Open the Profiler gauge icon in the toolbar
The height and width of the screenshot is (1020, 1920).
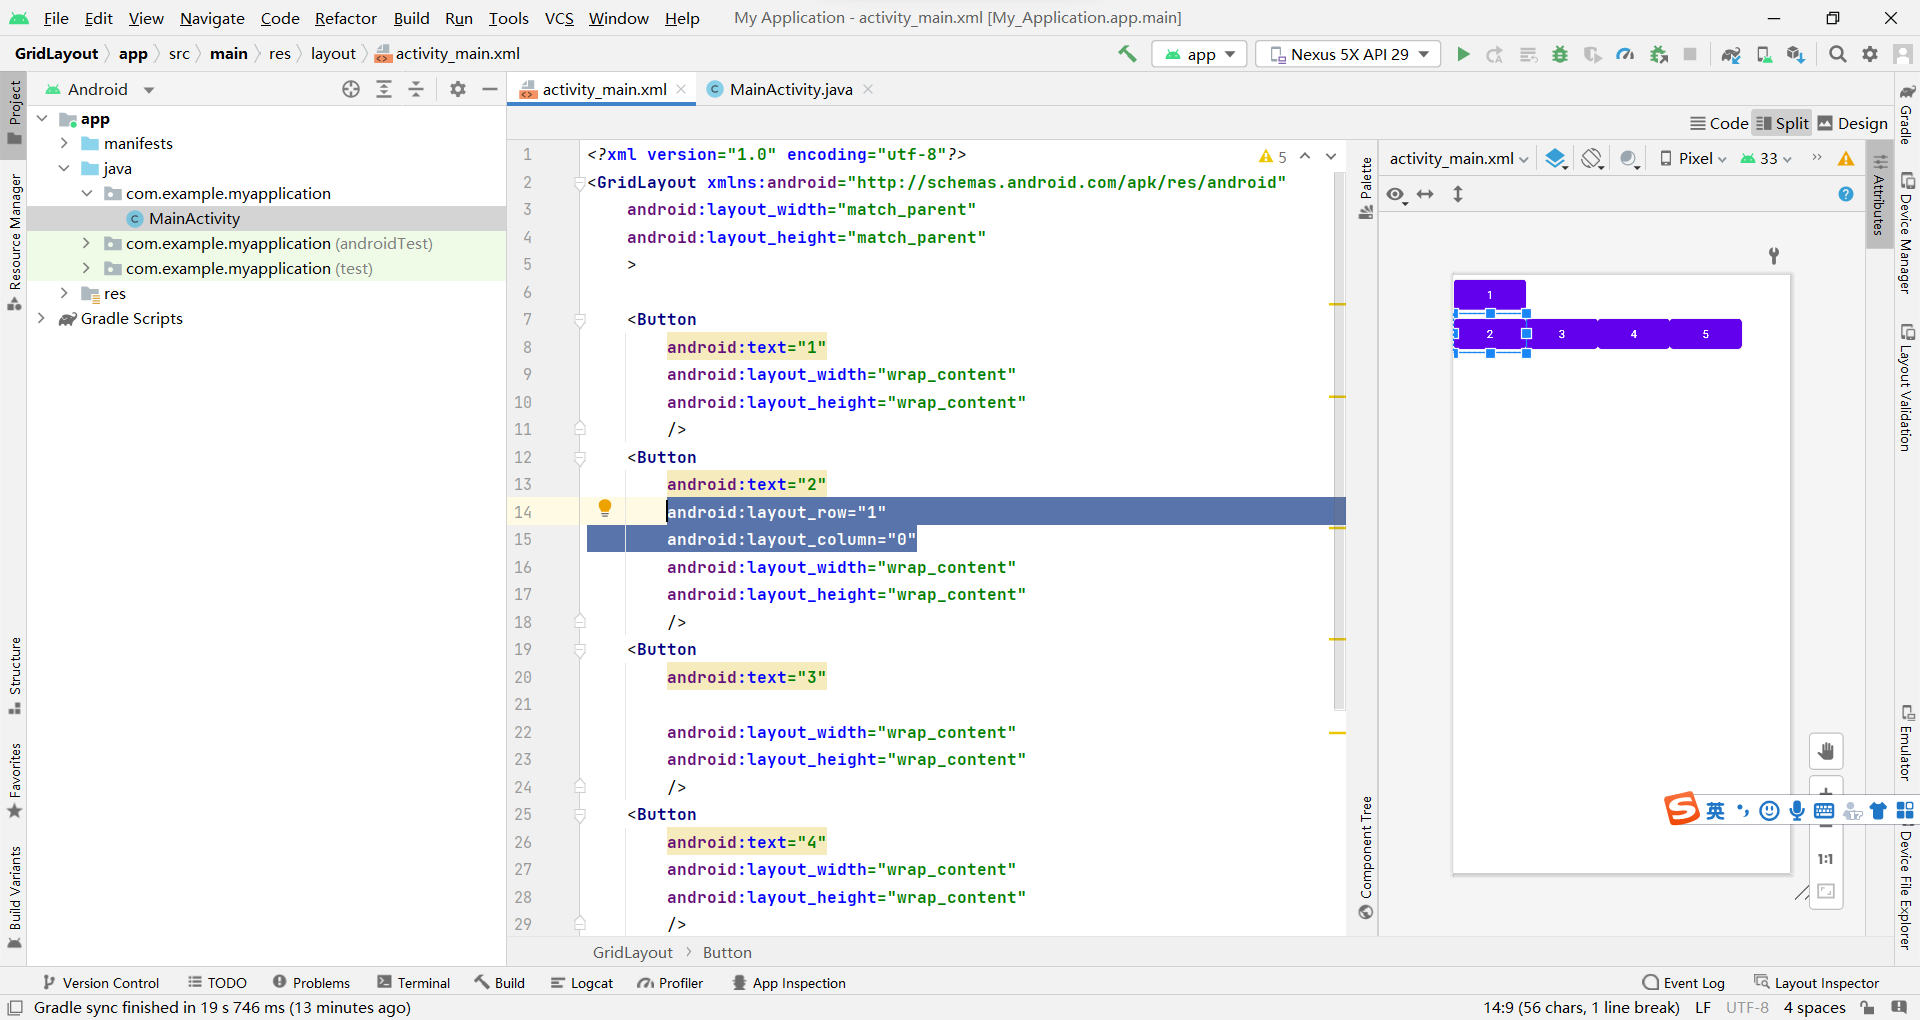pos(1625,54)
